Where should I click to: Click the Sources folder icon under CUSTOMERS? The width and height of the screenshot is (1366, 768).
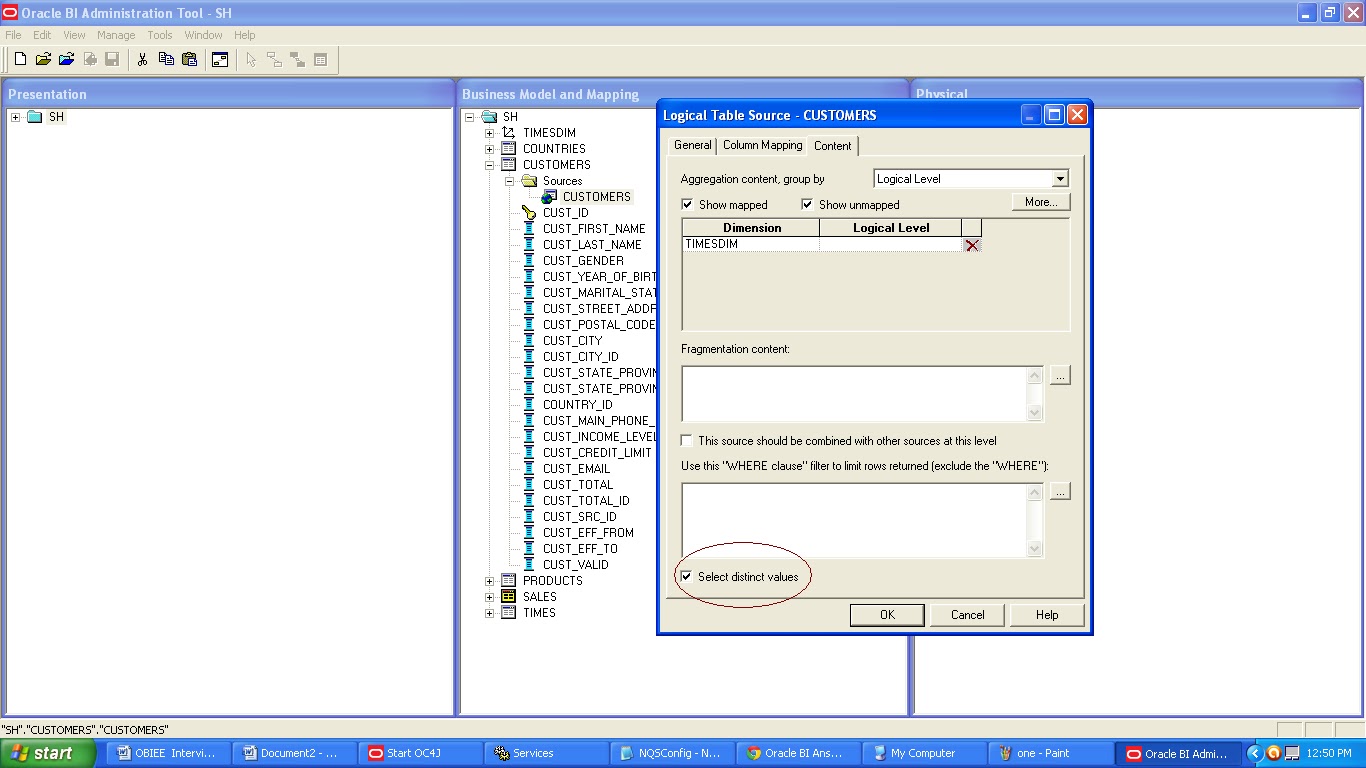(529, 181)
